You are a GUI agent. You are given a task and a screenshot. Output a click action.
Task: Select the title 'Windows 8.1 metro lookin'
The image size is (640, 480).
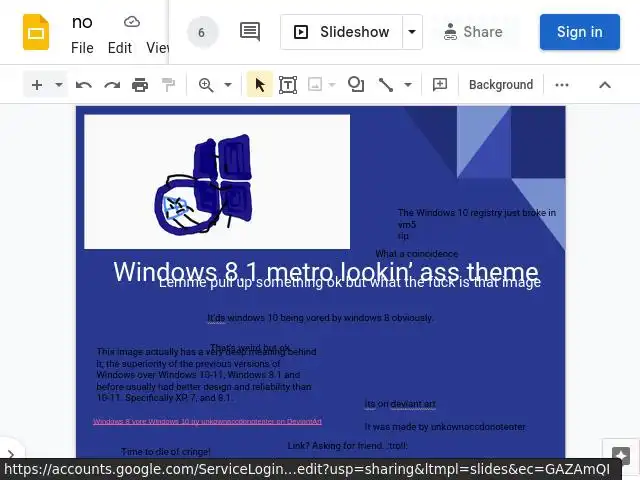[x=326, y=271]
